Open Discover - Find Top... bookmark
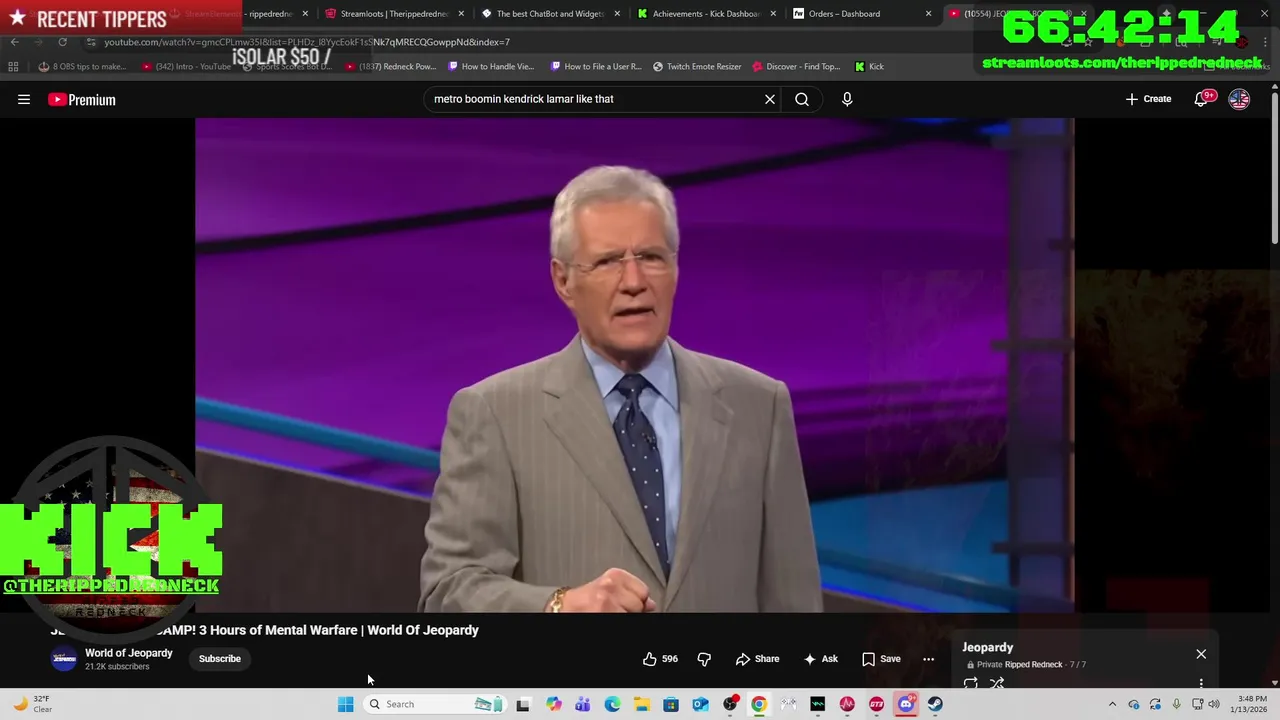The height and width of the screenshot is (720, 1280). point(796,67)
